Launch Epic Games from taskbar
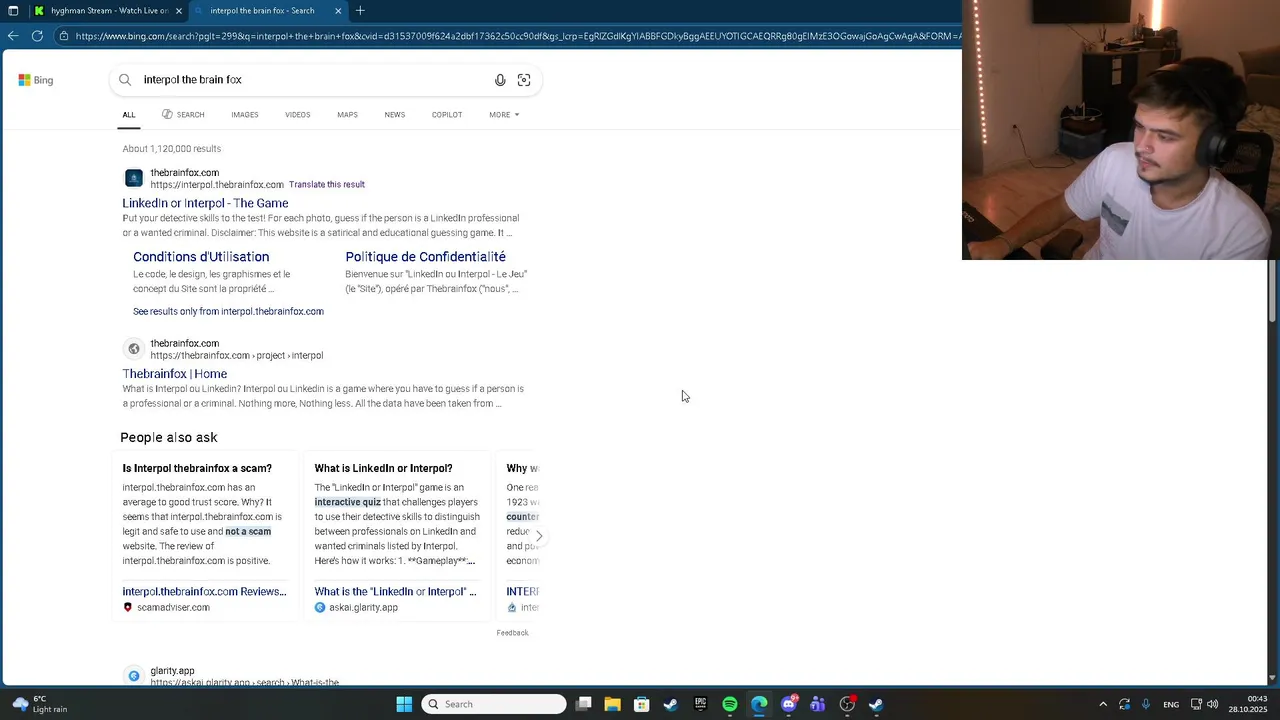Viewport: 1280px width, 720px height. click(x=700, y=704)
